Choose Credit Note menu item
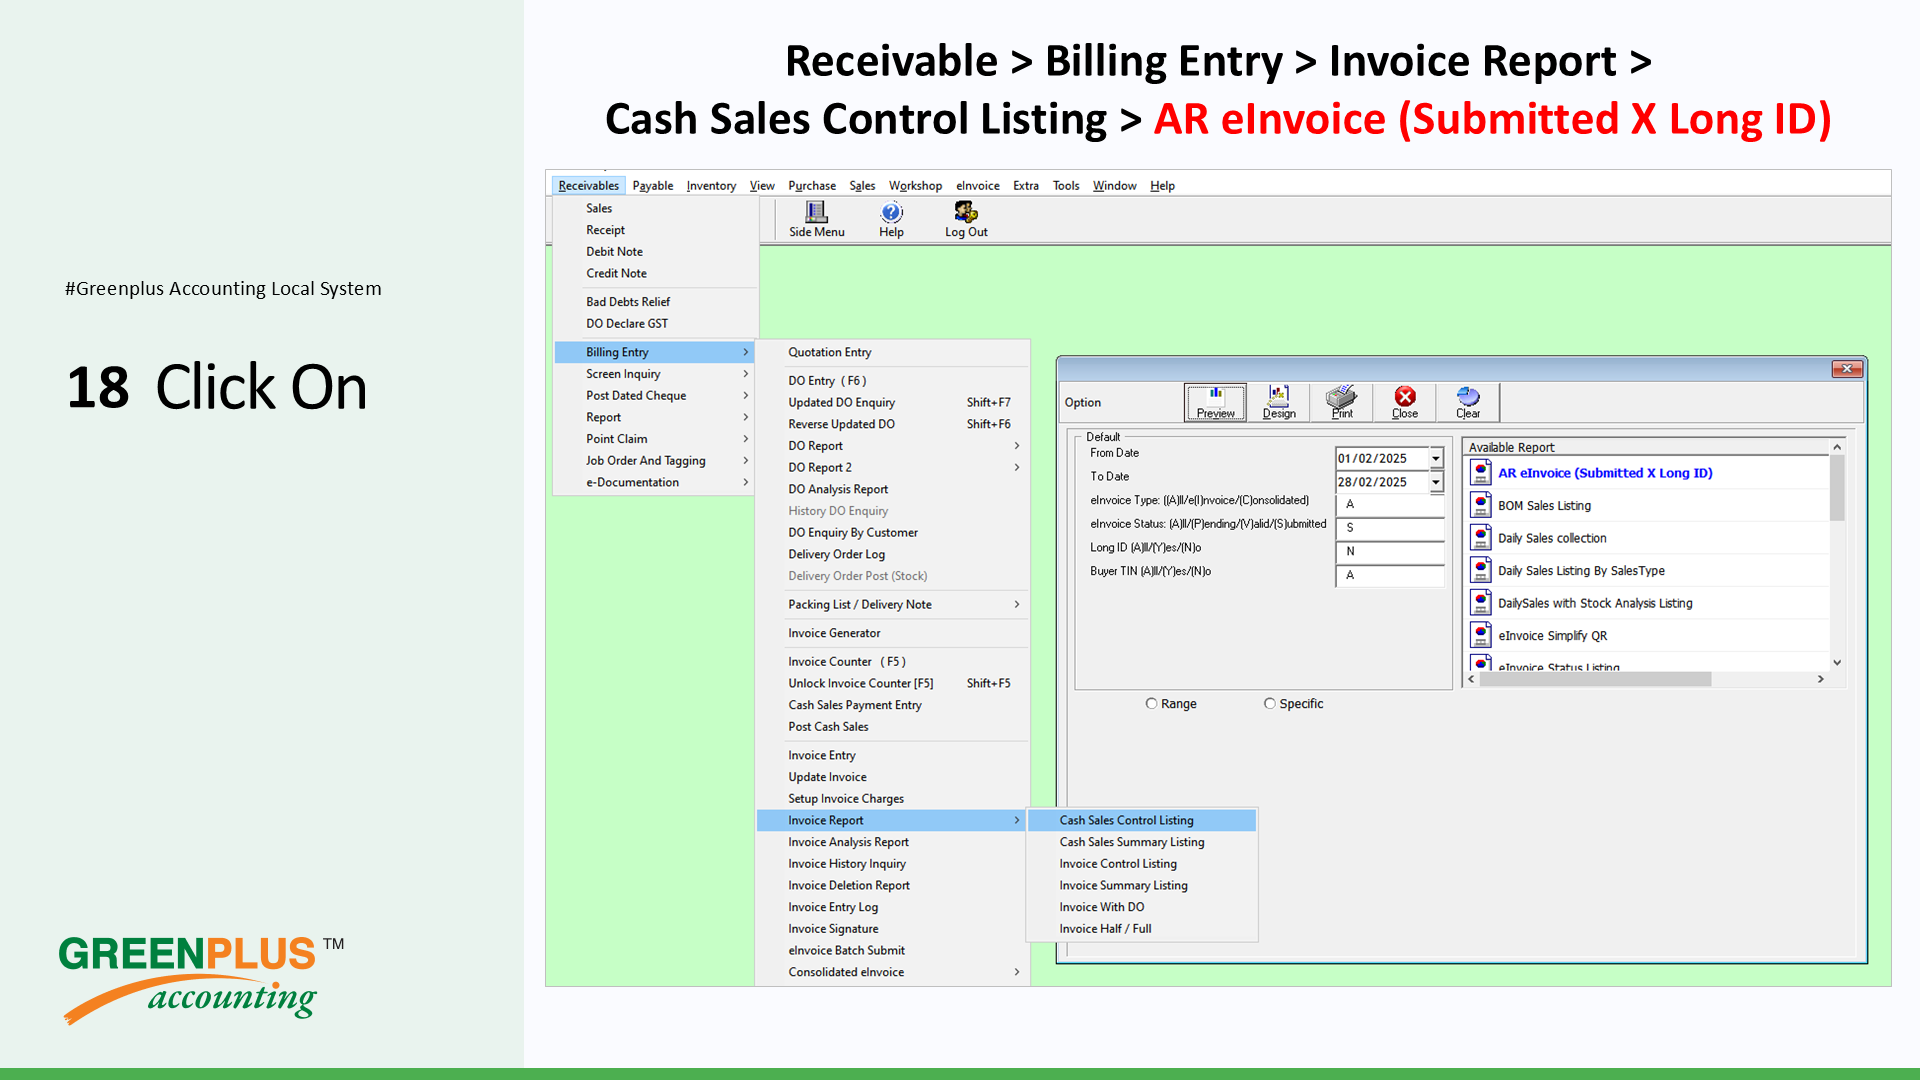Viewport: 1920px width, 1080px height. [655, 274]
